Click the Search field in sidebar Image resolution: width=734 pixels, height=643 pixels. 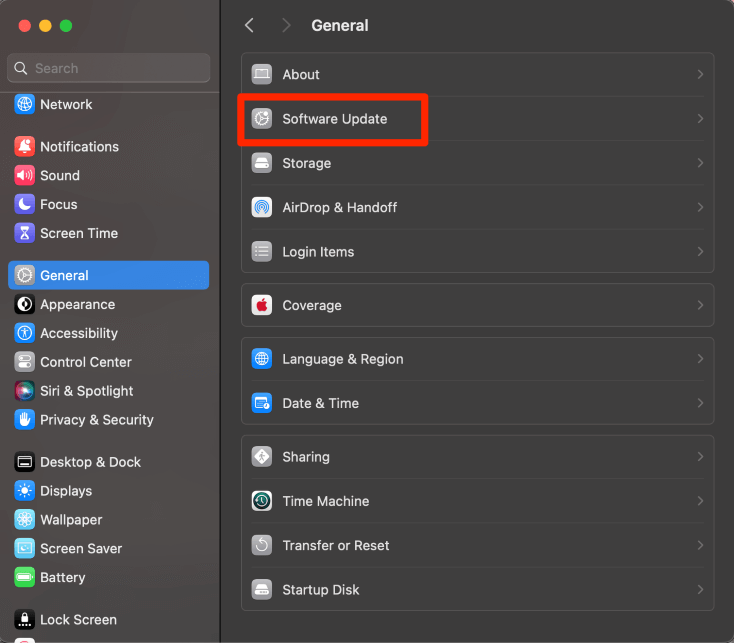pyautogui.click(x=109, y=68)
